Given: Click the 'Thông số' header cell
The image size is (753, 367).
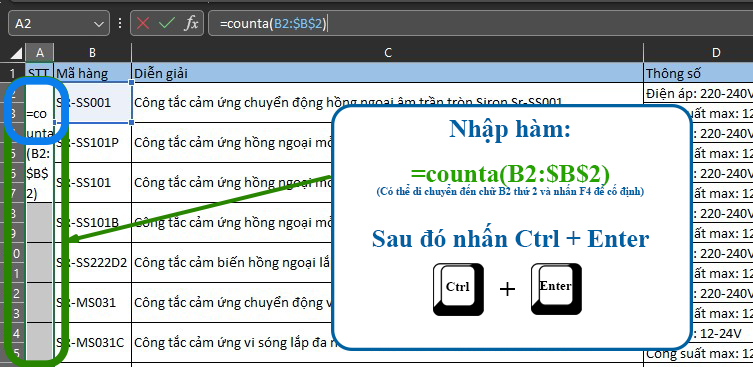Looking at the screenshot, I should pyautogui.click(x=699, y=73).
